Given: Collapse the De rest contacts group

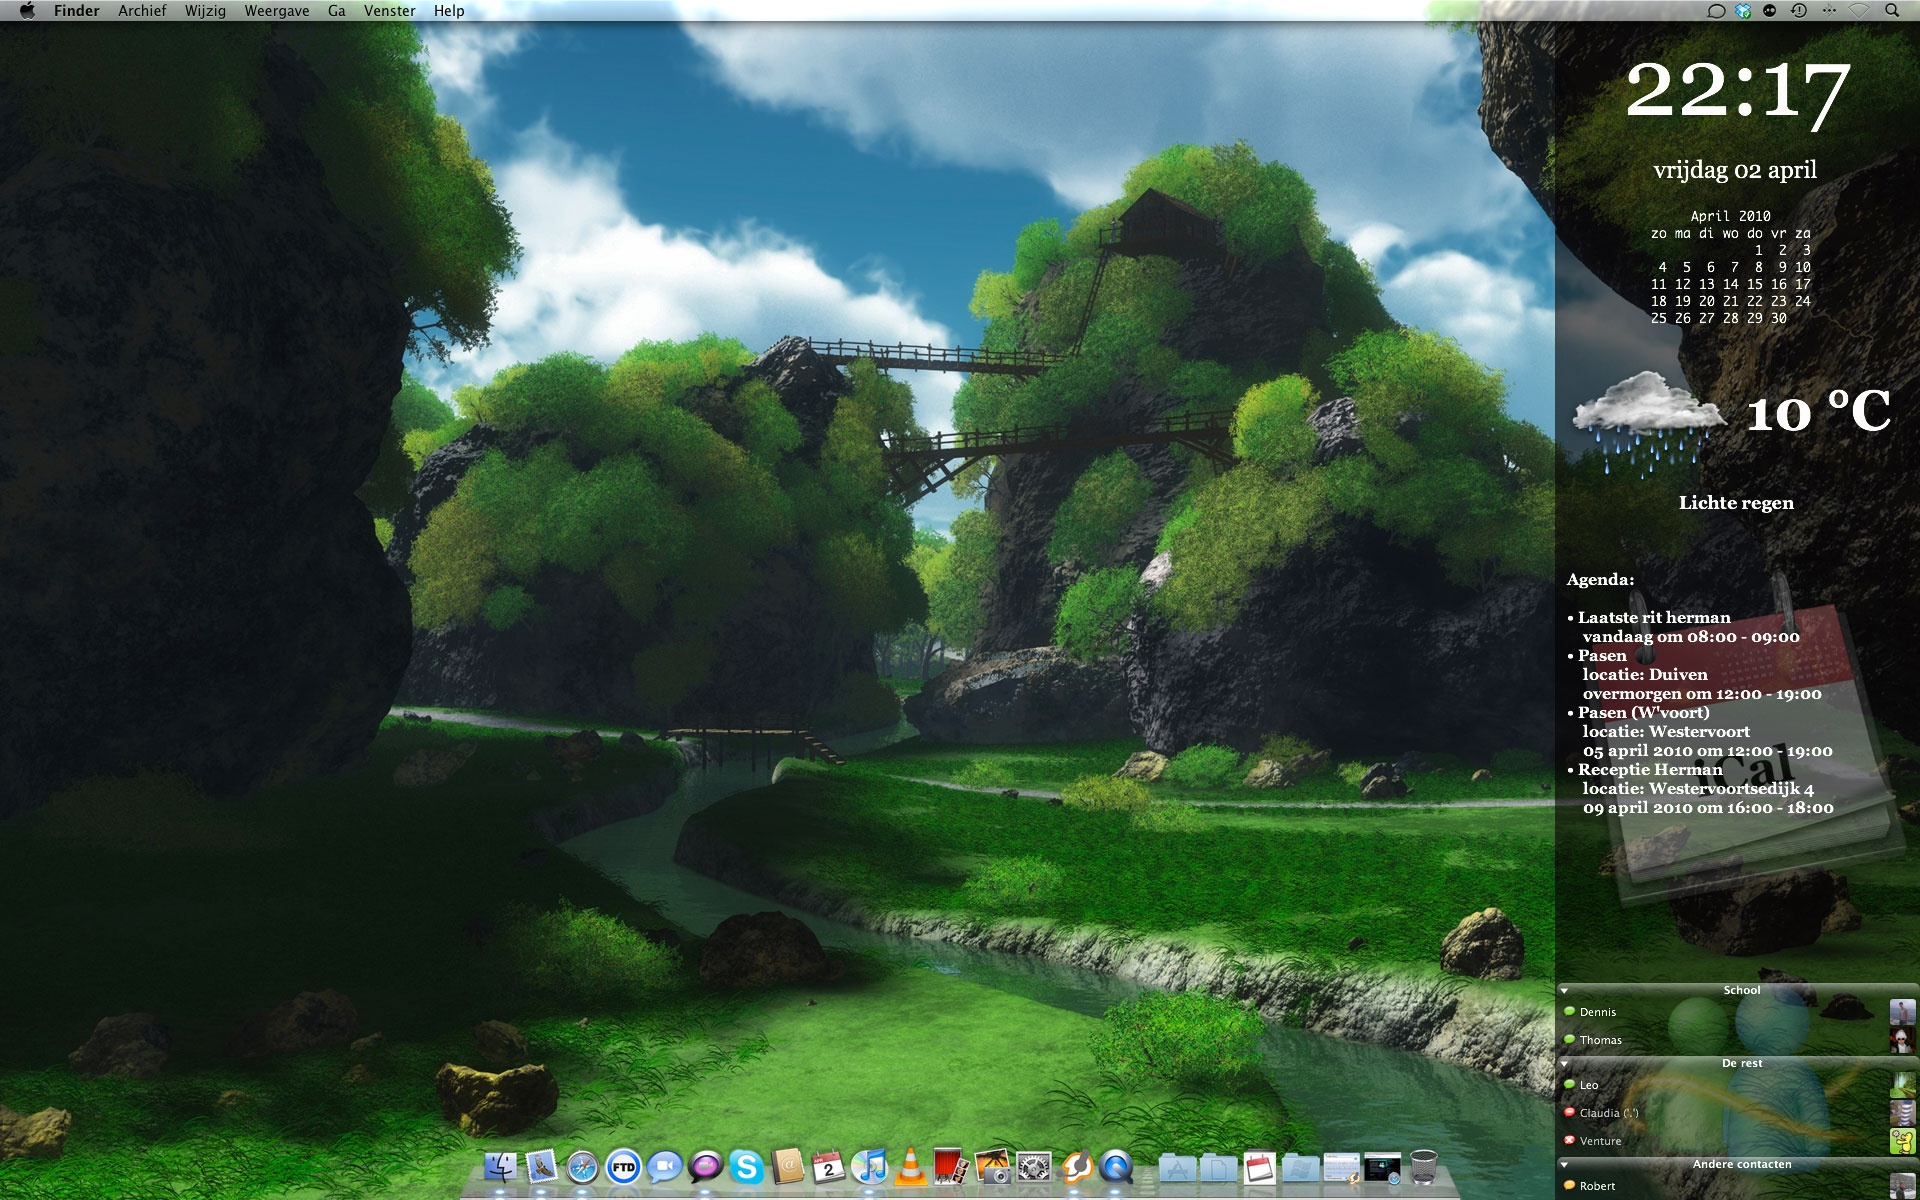Looking at the screenshot, I should pyautogui.click(x=1564, y=1064).
